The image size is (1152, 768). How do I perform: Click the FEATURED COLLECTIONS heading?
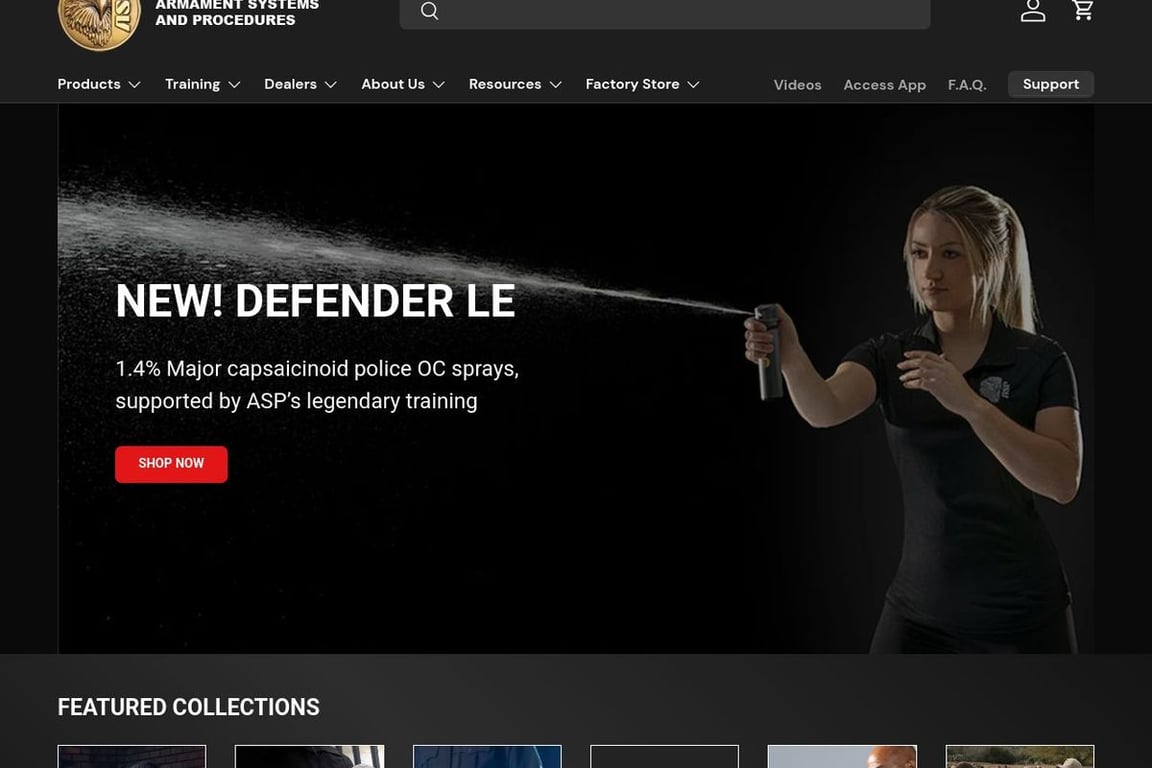189,707
